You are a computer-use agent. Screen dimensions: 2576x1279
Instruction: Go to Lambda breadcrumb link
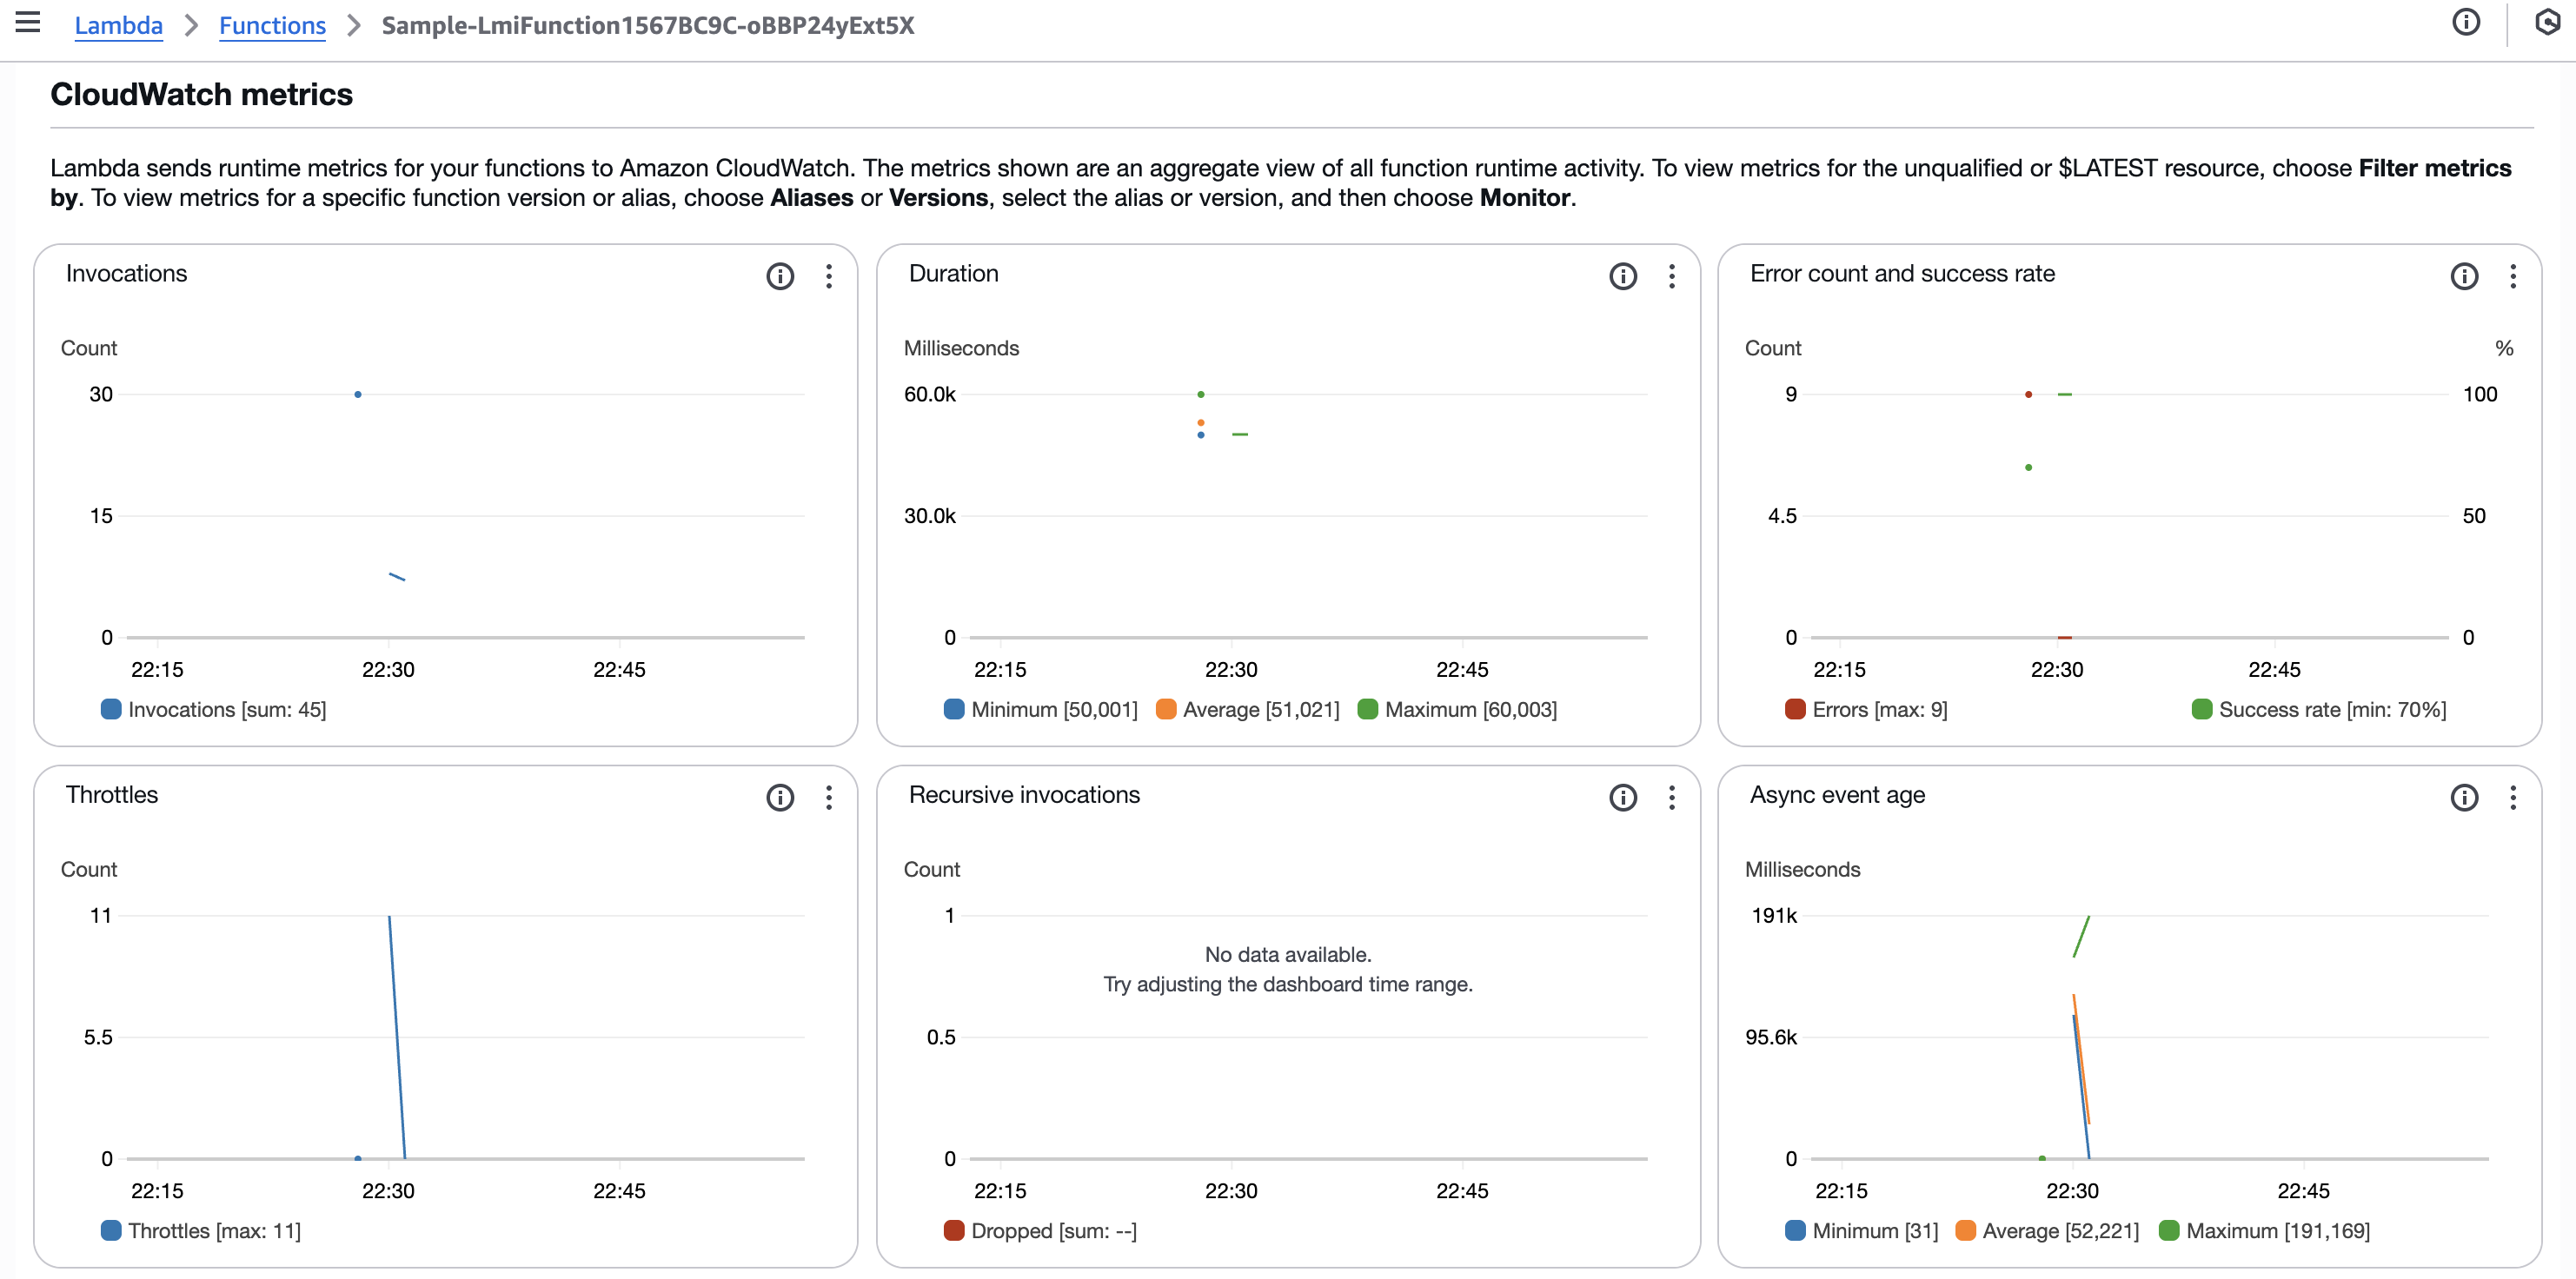coord(118,25)
